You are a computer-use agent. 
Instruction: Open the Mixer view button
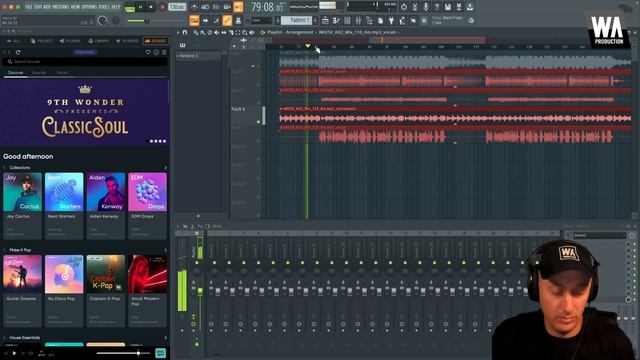(358, 20)
